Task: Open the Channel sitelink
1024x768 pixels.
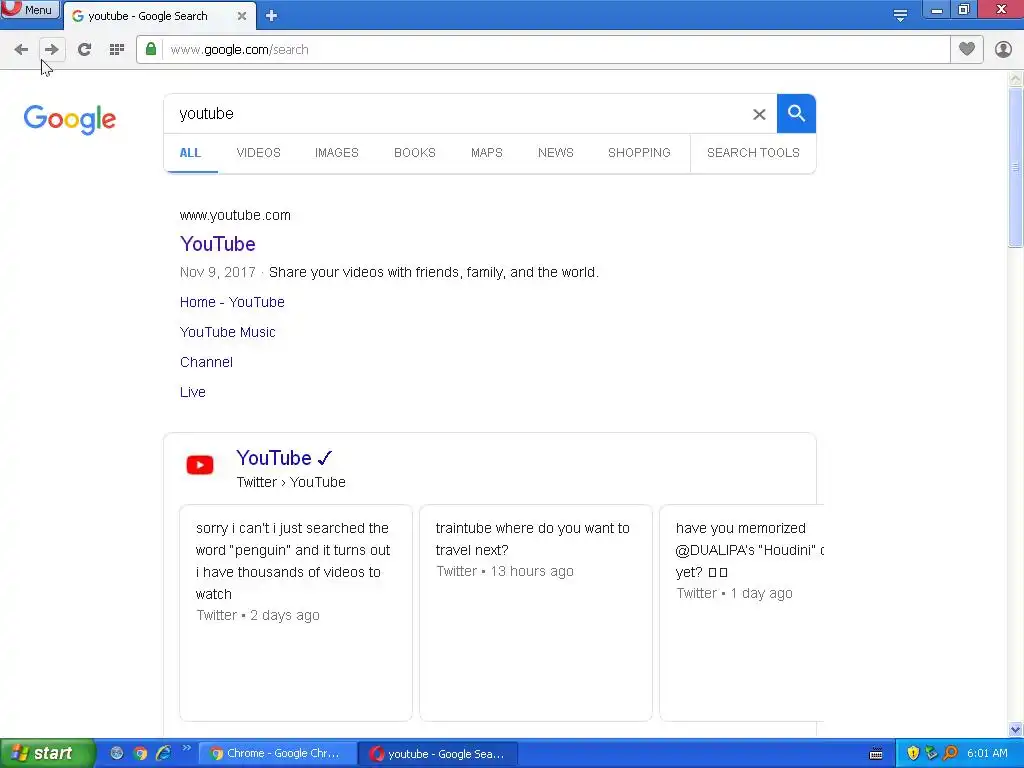Action: click(206, 362)
